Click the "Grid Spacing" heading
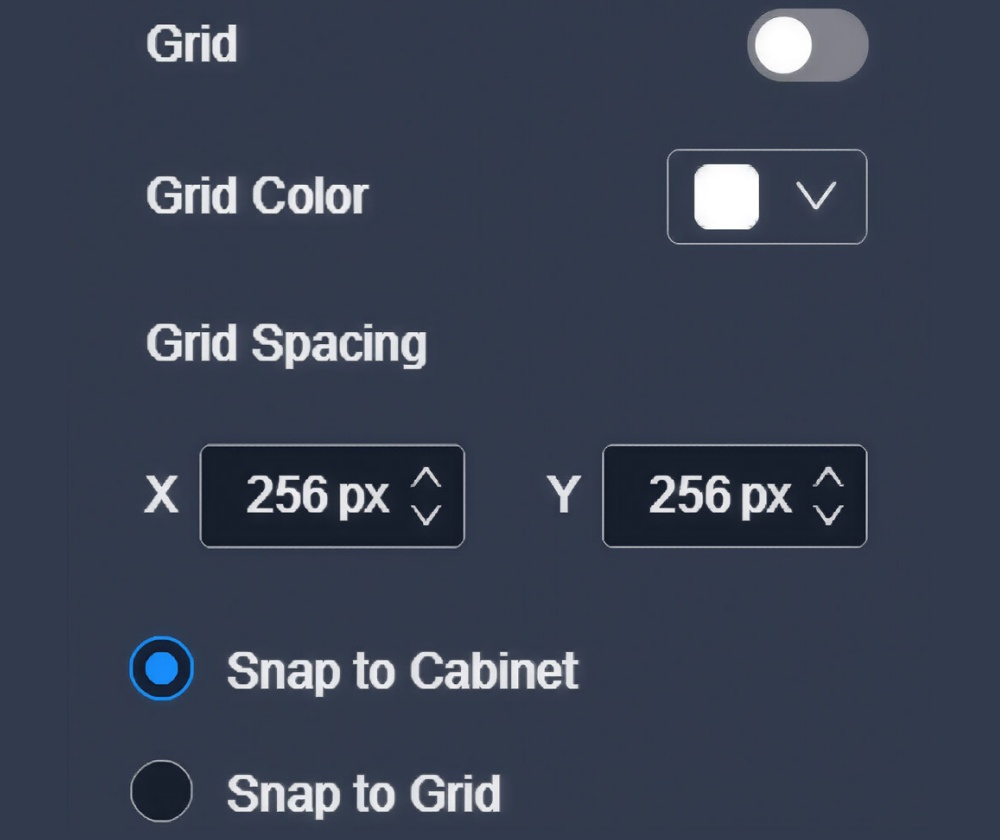Viewport: 1000px width, 840px height. pos(286,345)
